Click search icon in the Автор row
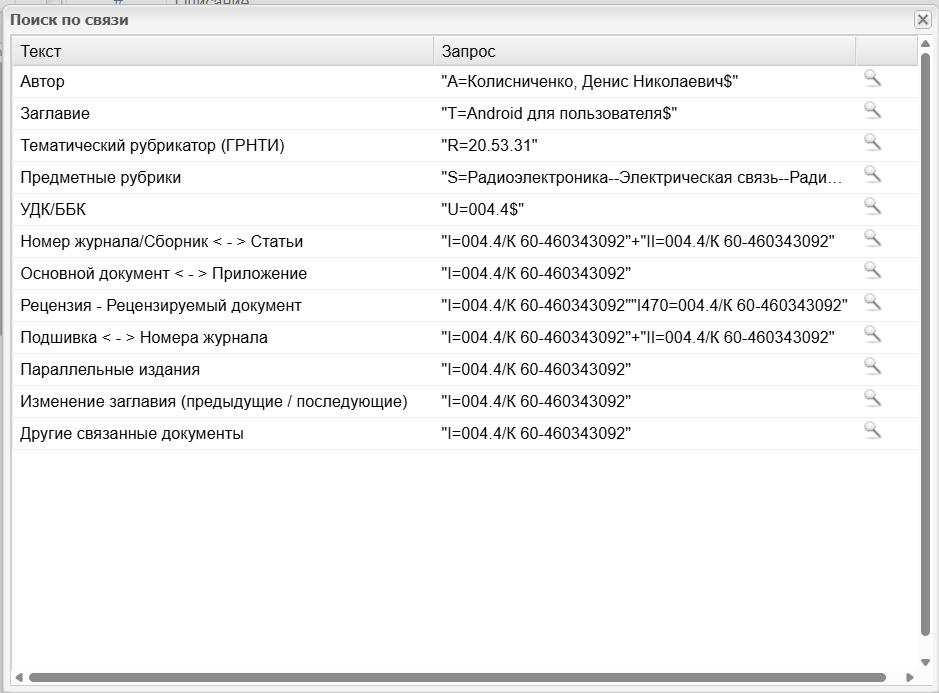939x693 pixels. [872, 79]
